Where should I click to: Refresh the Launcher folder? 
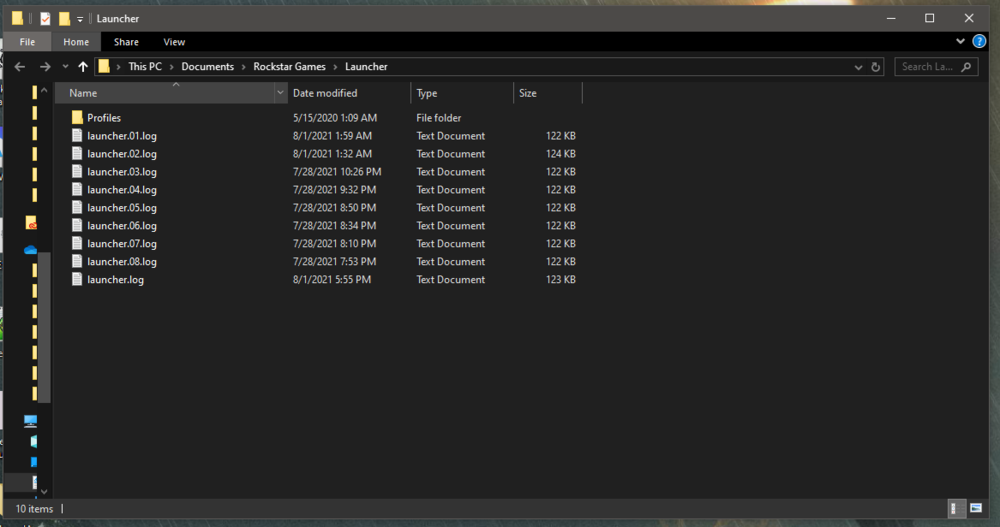876,67
